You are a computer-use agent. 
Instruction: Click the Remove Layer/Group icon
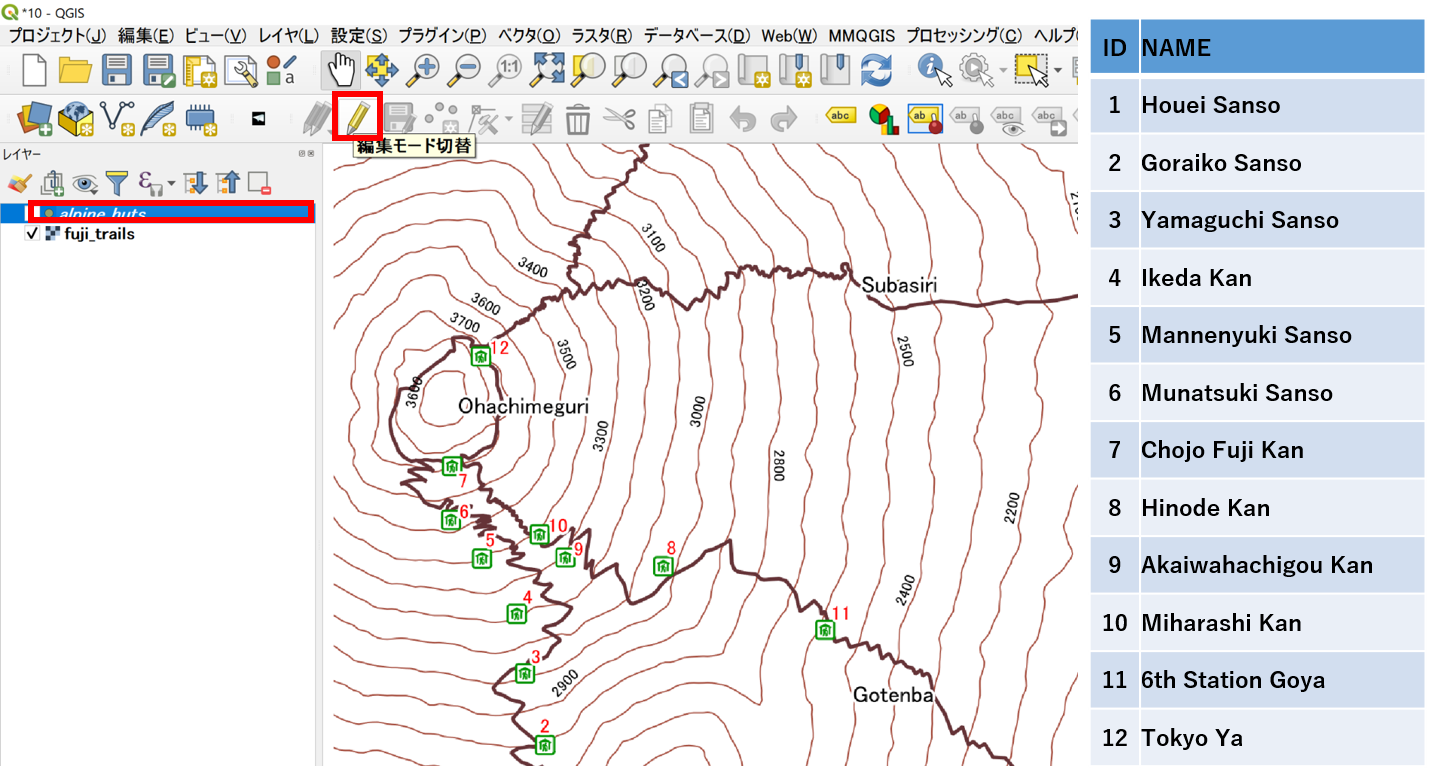coord(260,183)
